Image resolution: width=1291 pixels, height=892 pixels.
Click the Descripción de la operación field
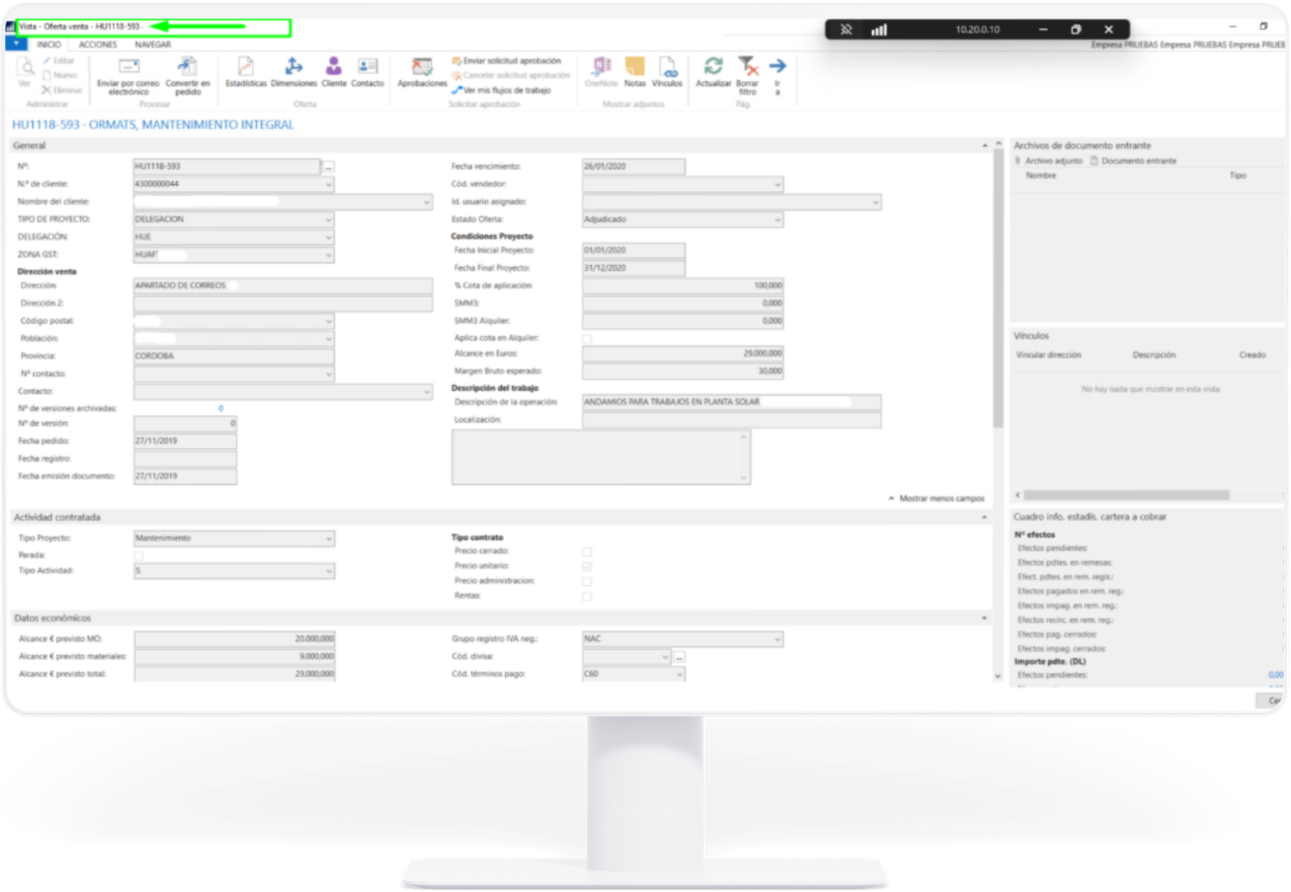pyautogui.click(x=731, y=403)
